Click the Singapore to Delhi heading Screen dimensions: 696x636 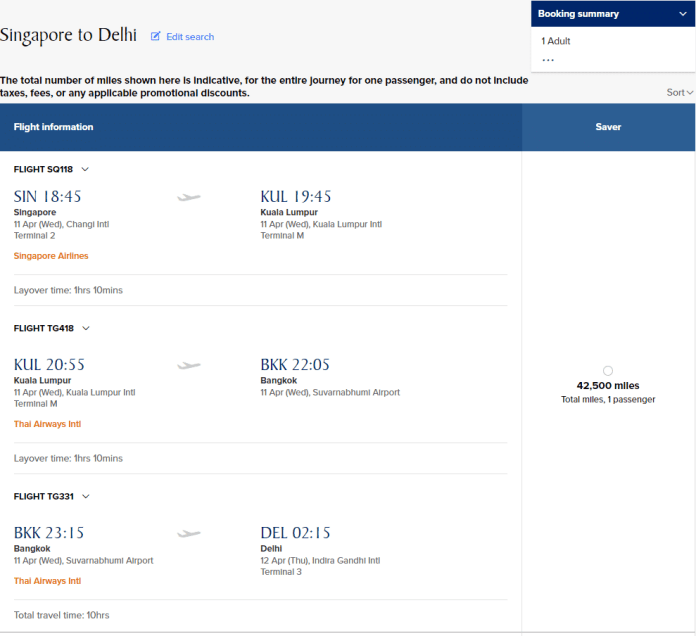coord(68,35)
